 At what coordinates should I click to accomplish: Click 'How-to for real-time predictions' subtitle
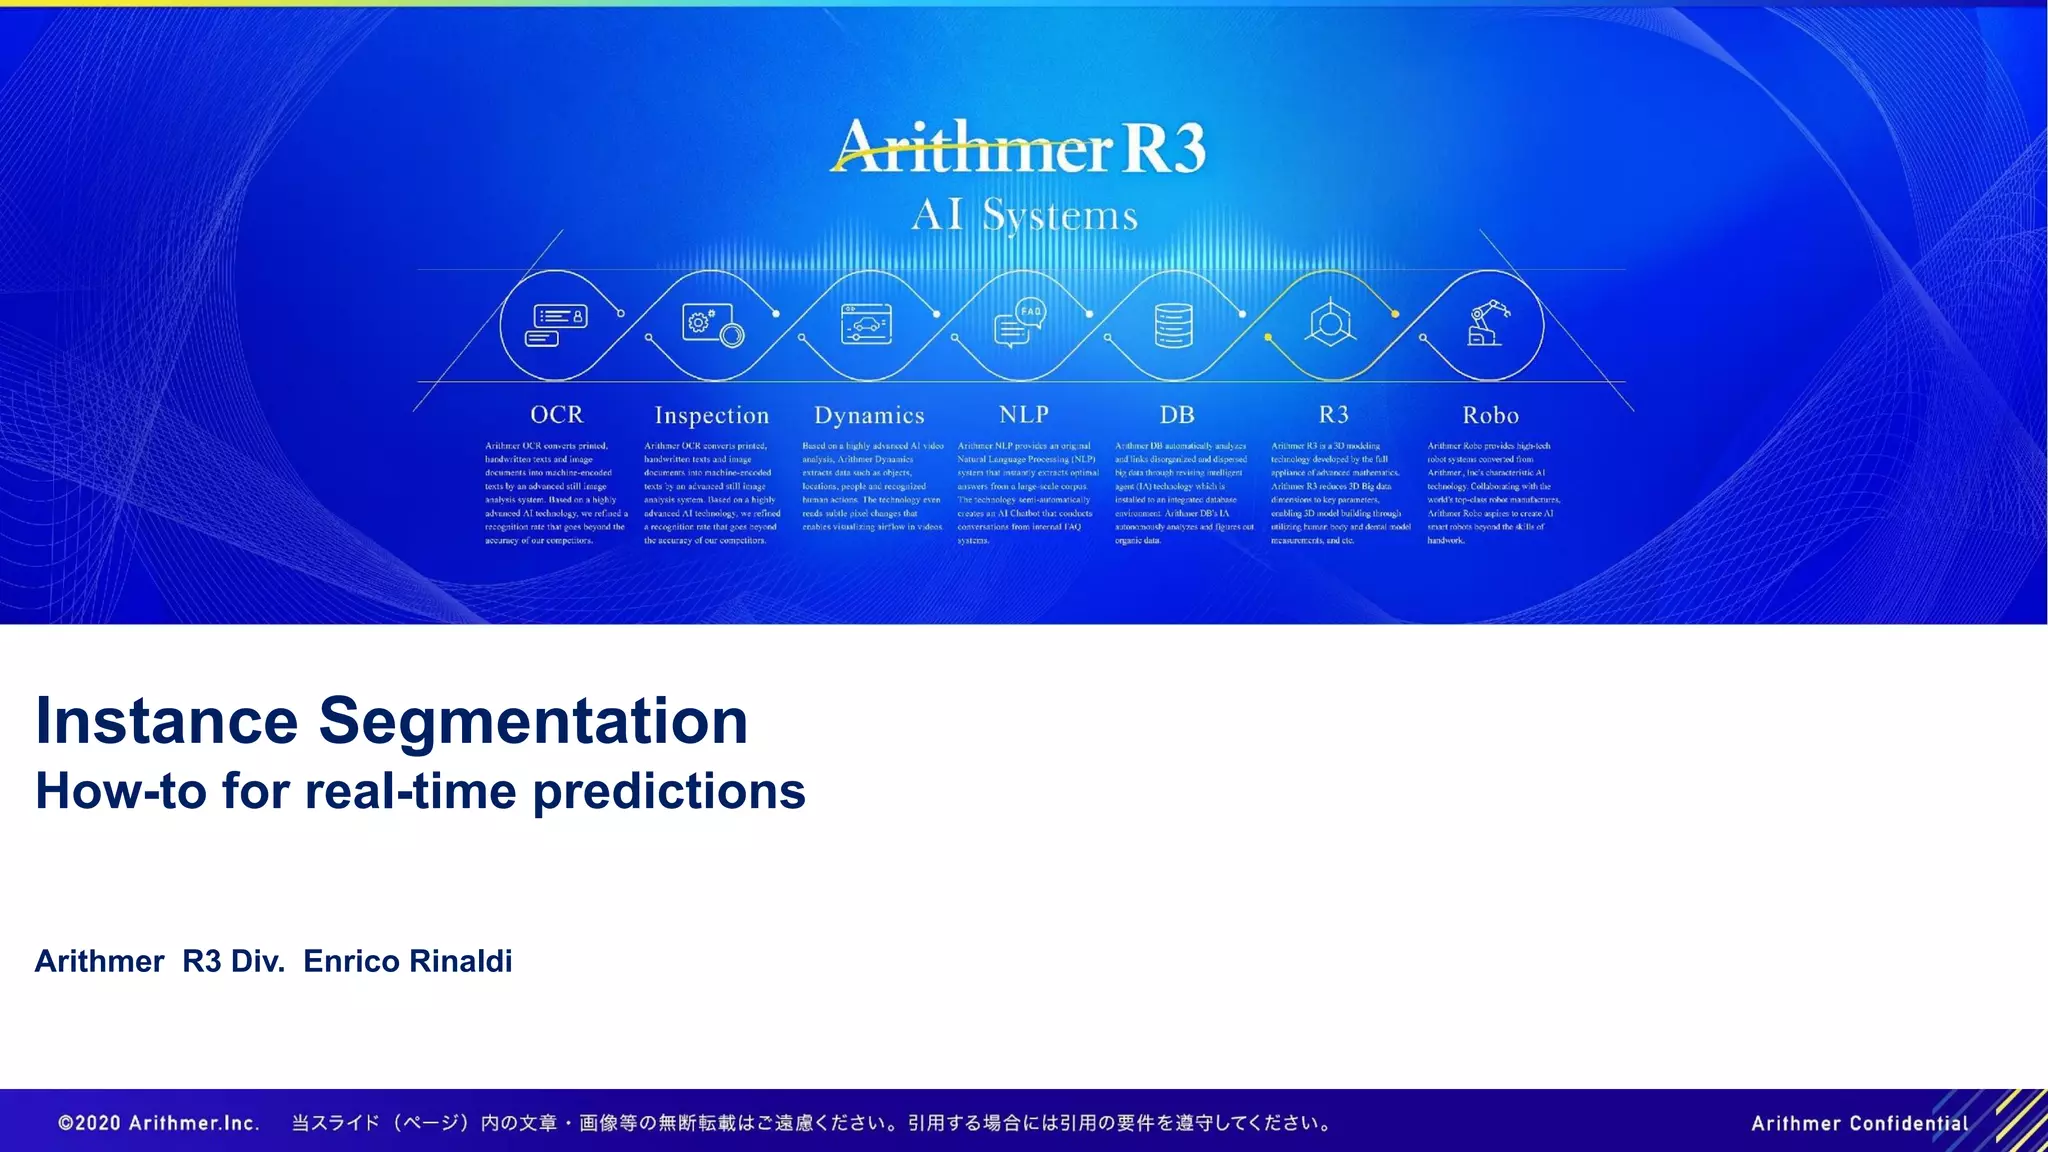point(420,791)
